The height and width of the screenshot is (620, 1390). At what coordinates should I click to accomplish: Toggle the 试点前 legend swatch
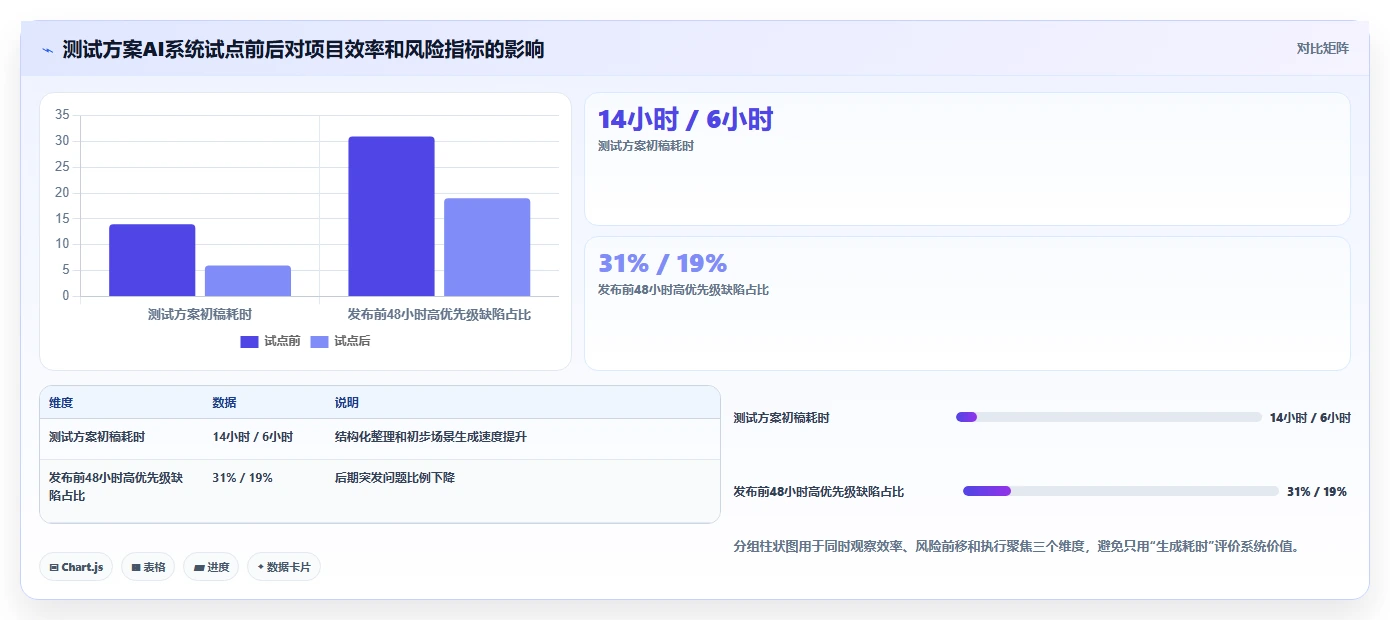coord(249,342)
